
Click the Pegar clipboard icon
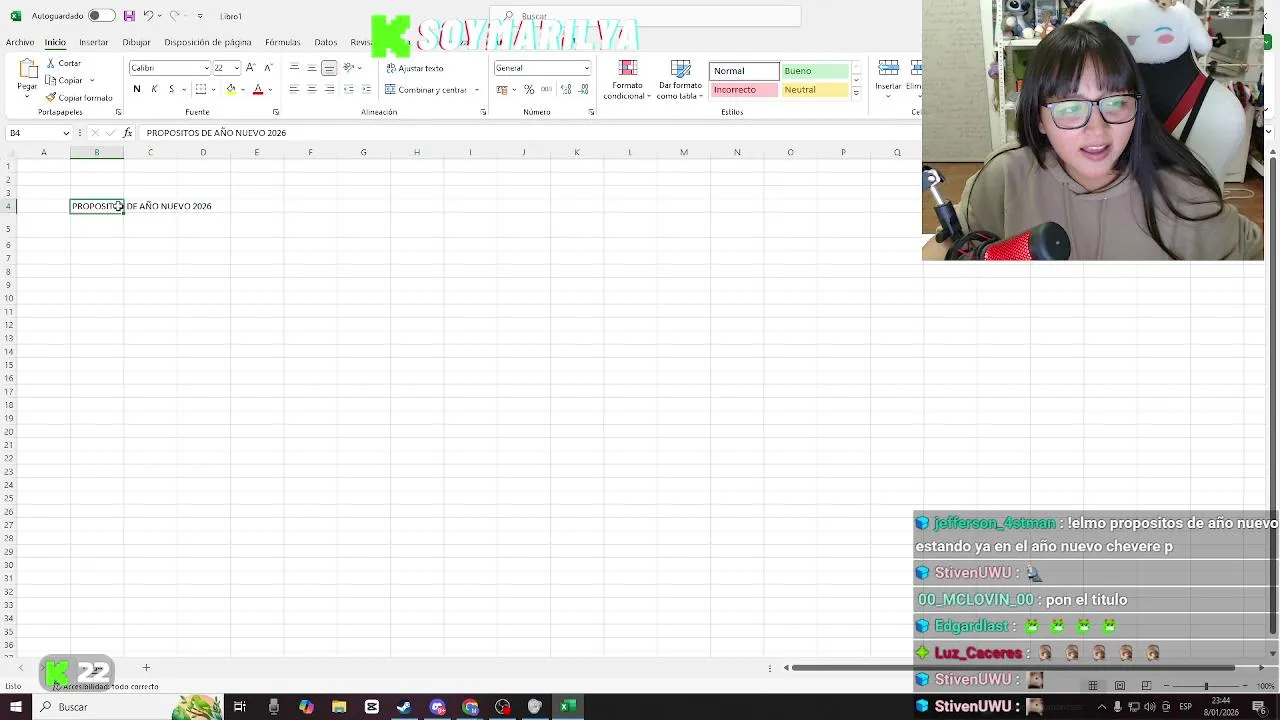tap(27, 69)
